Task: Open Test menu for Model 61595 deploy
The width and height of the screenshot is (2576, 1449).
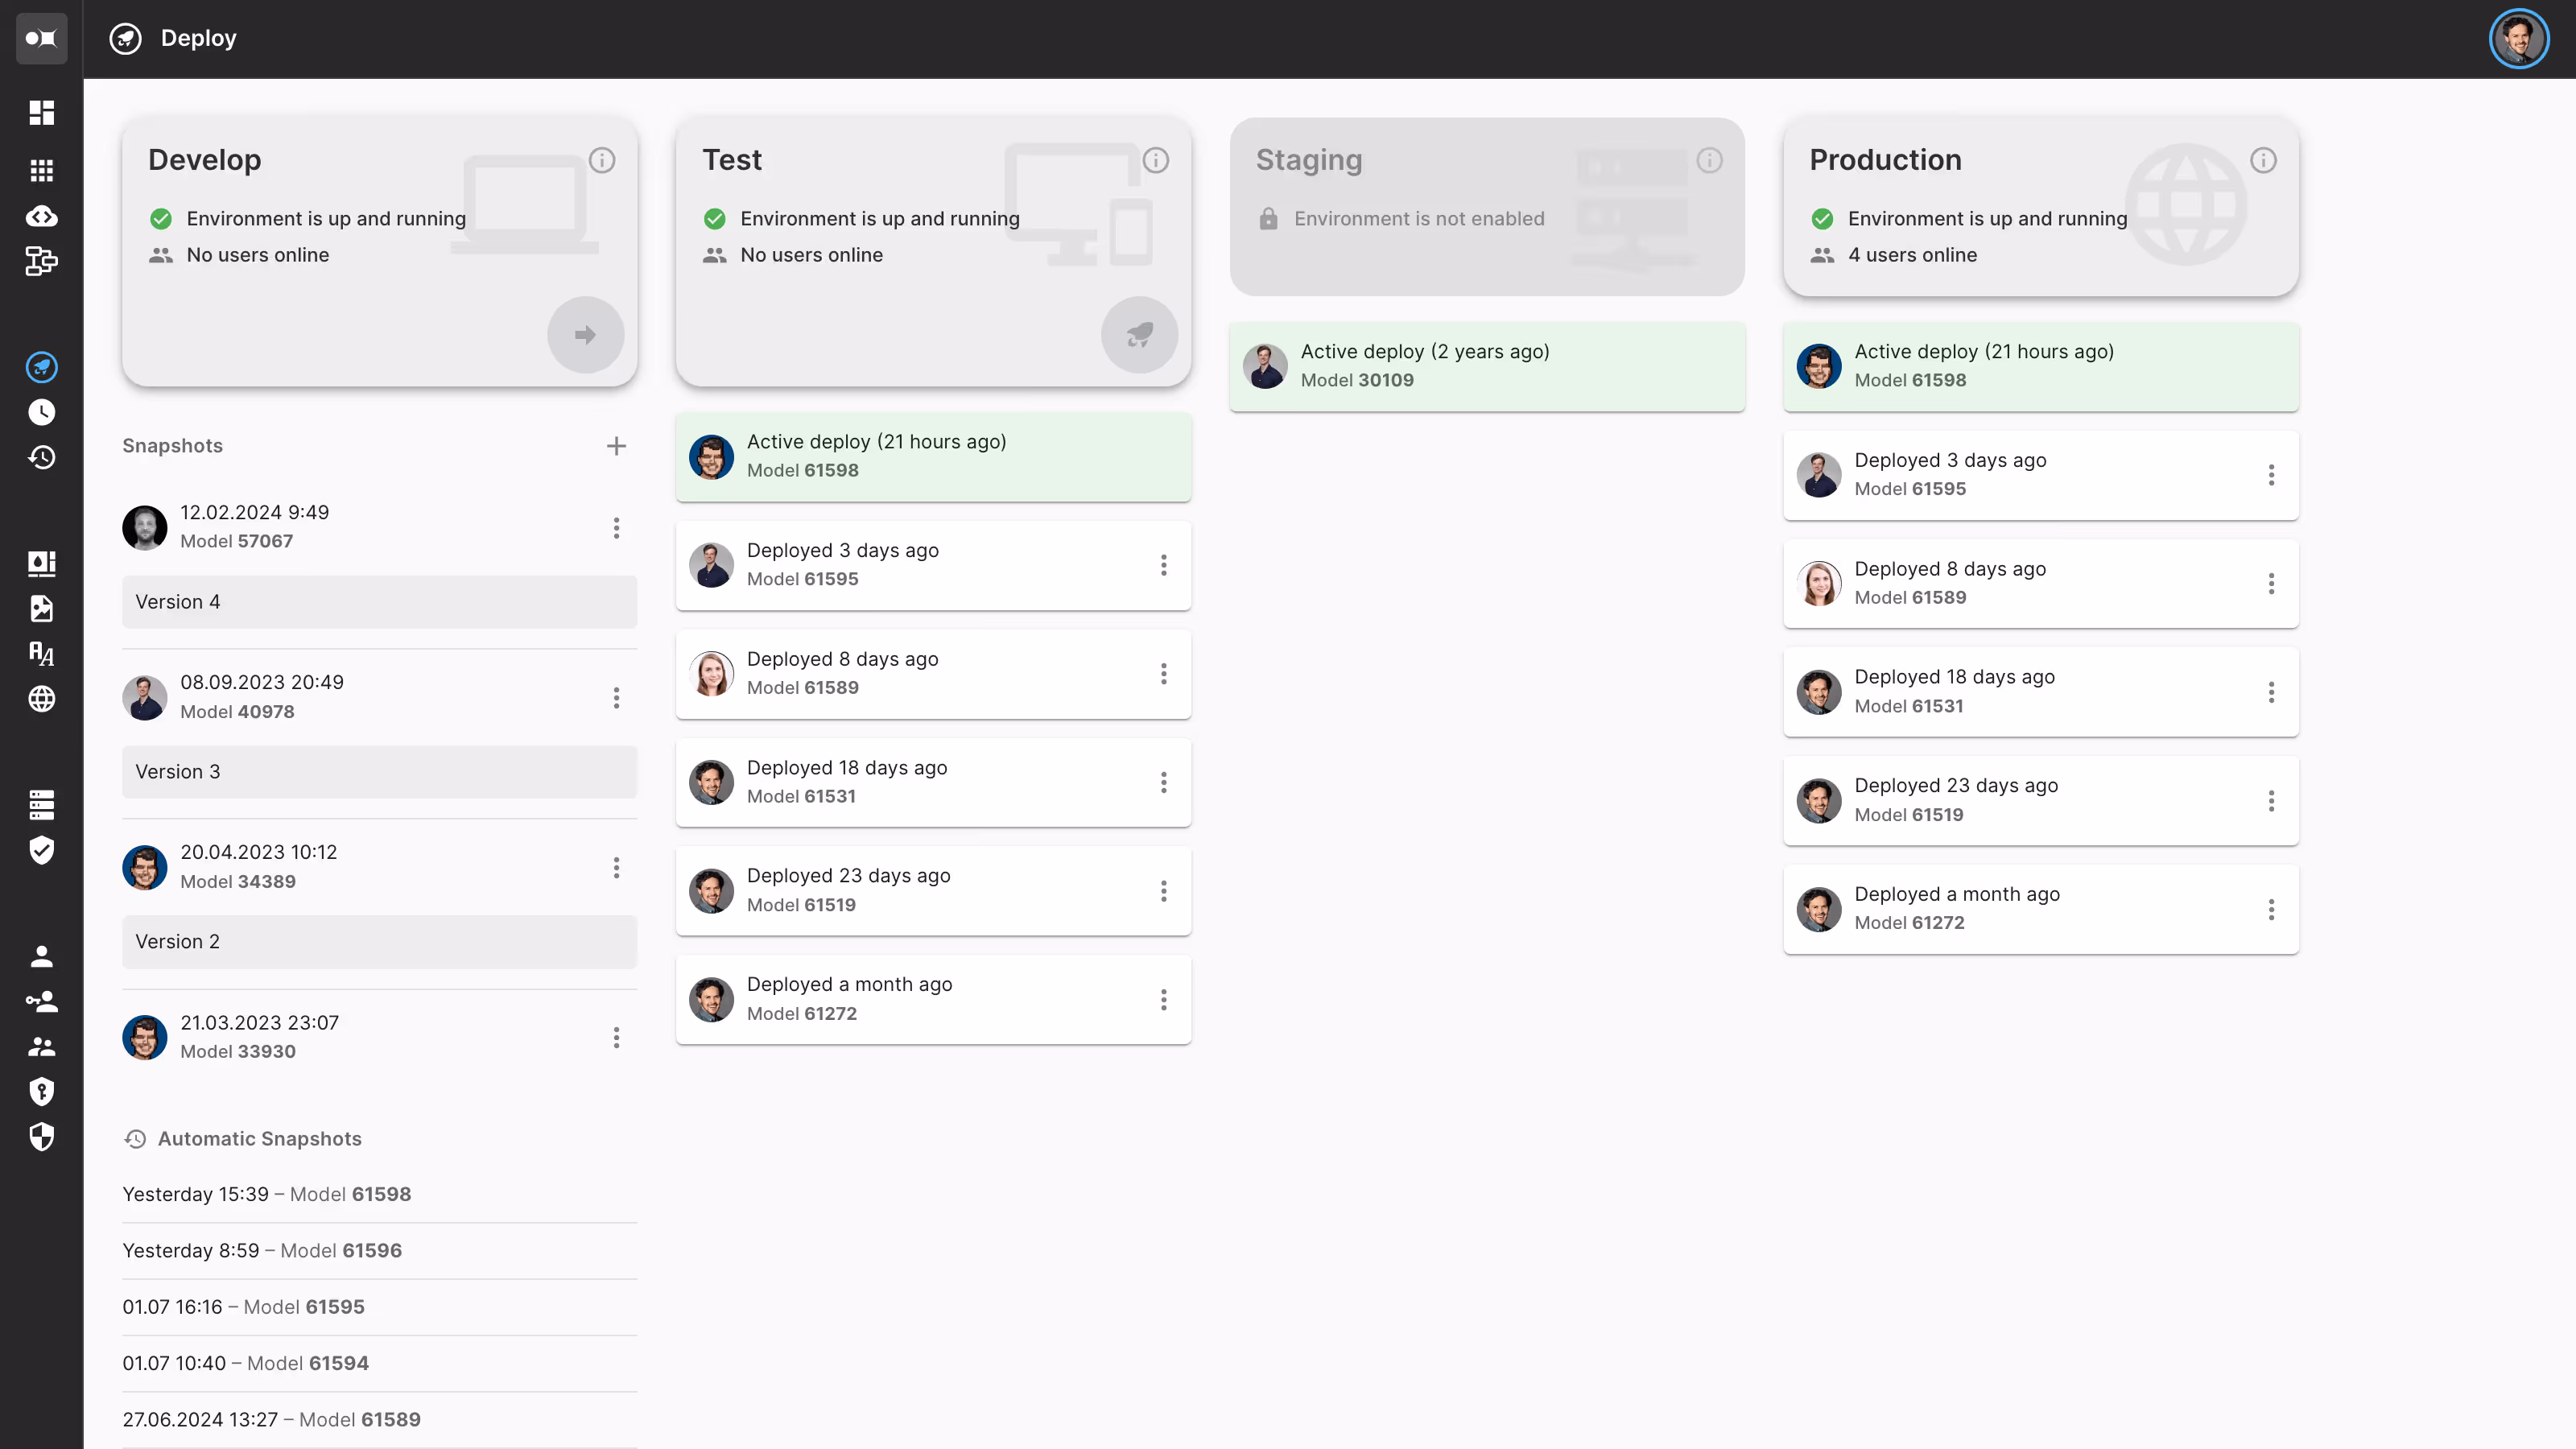Action: click(x=1164, y=565)
